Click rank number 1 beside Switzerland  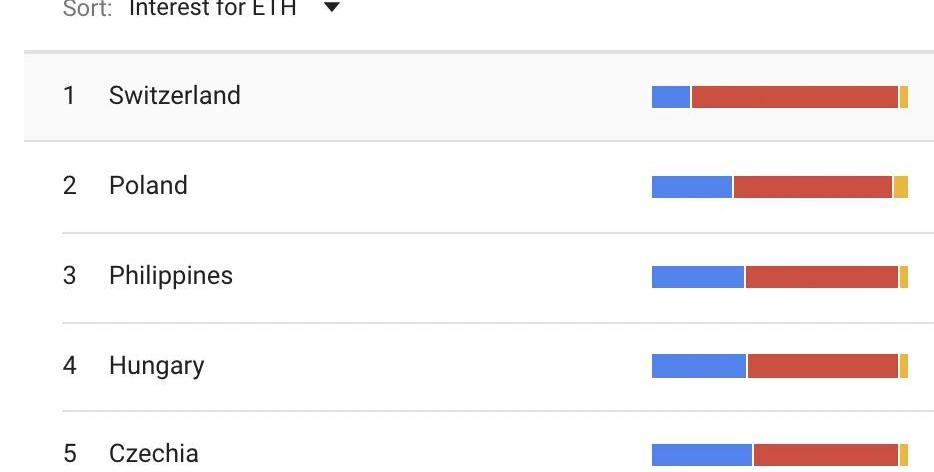click(x=69, y=96)
